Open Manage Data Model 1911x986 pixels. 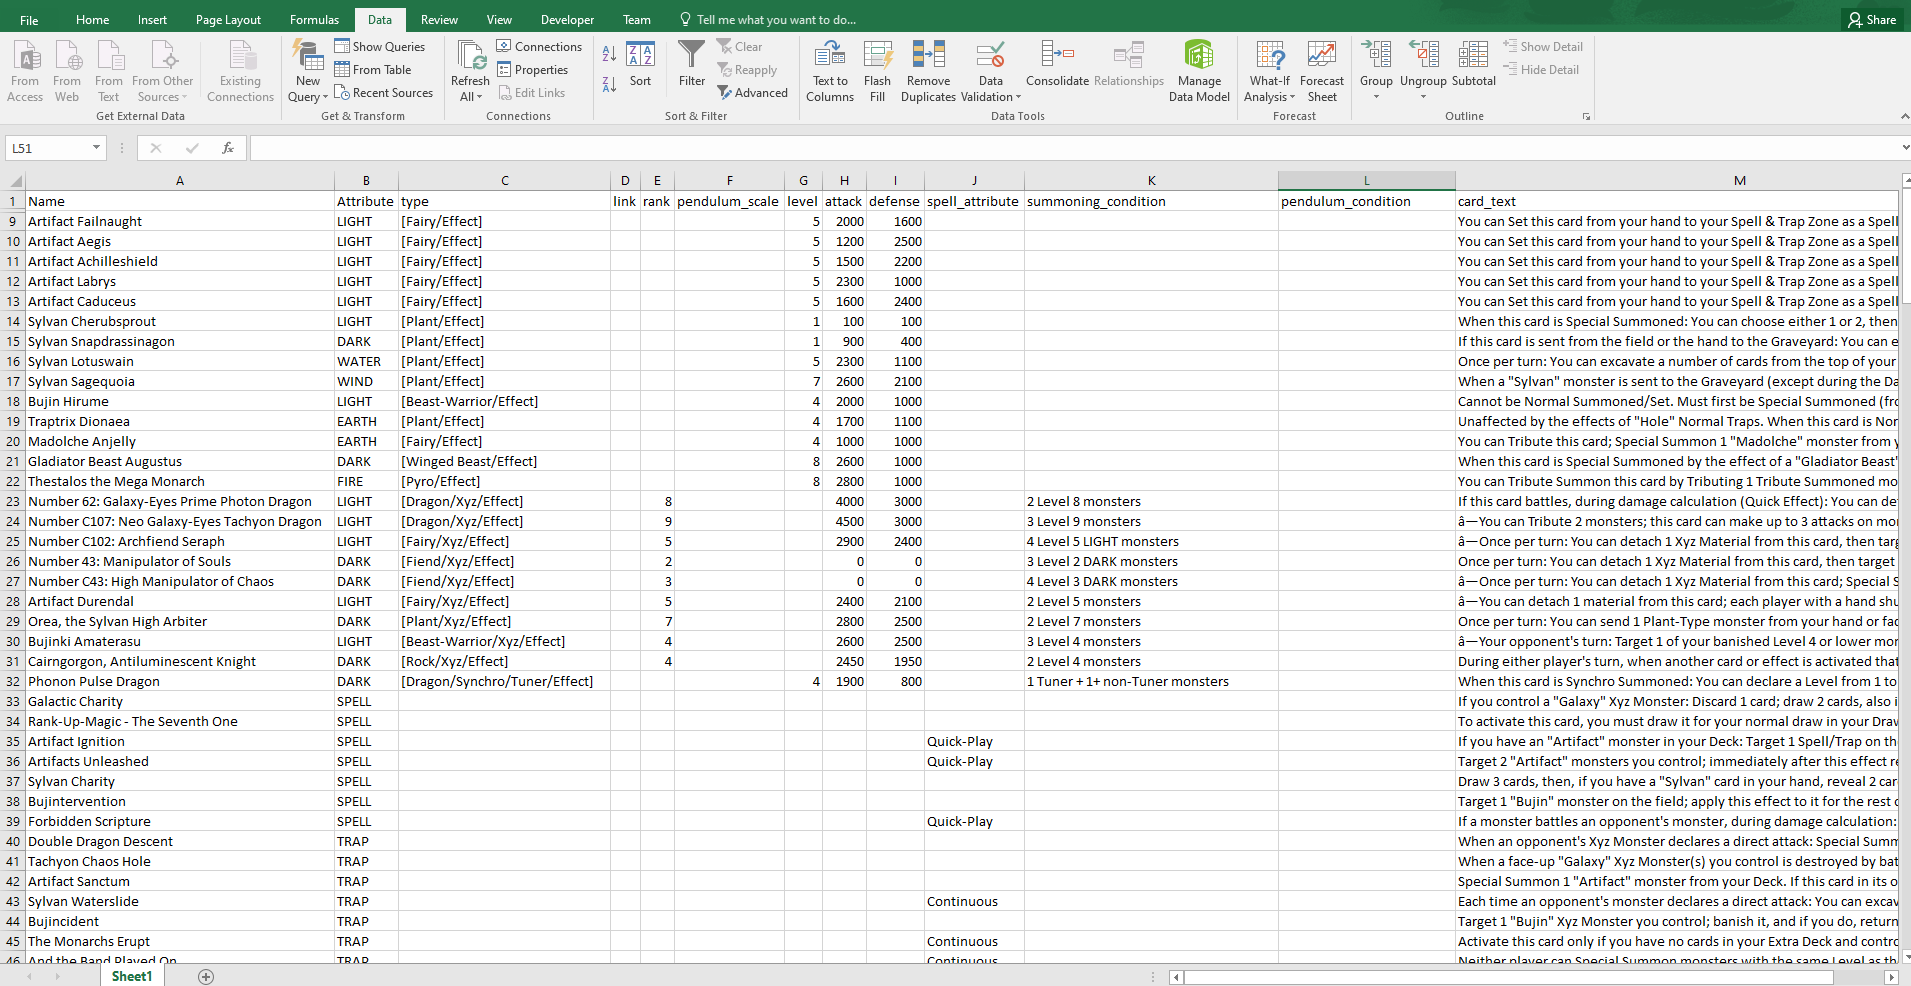[x=1199, y=71]
